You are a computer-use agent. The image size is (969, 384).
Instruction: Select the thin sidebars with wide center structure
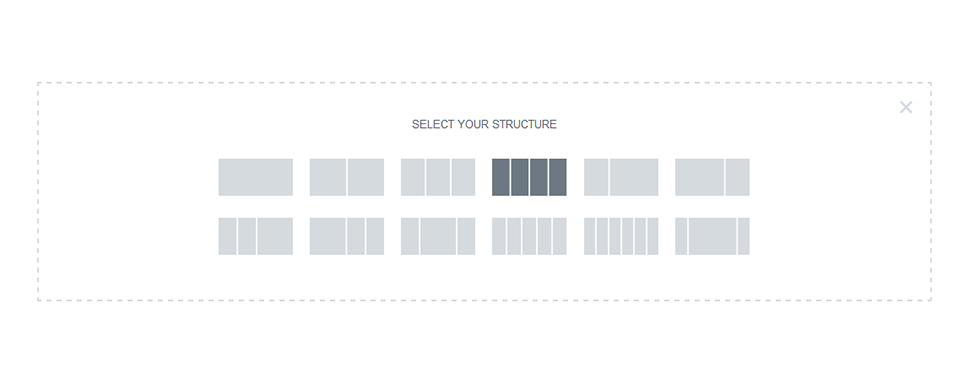713,236
